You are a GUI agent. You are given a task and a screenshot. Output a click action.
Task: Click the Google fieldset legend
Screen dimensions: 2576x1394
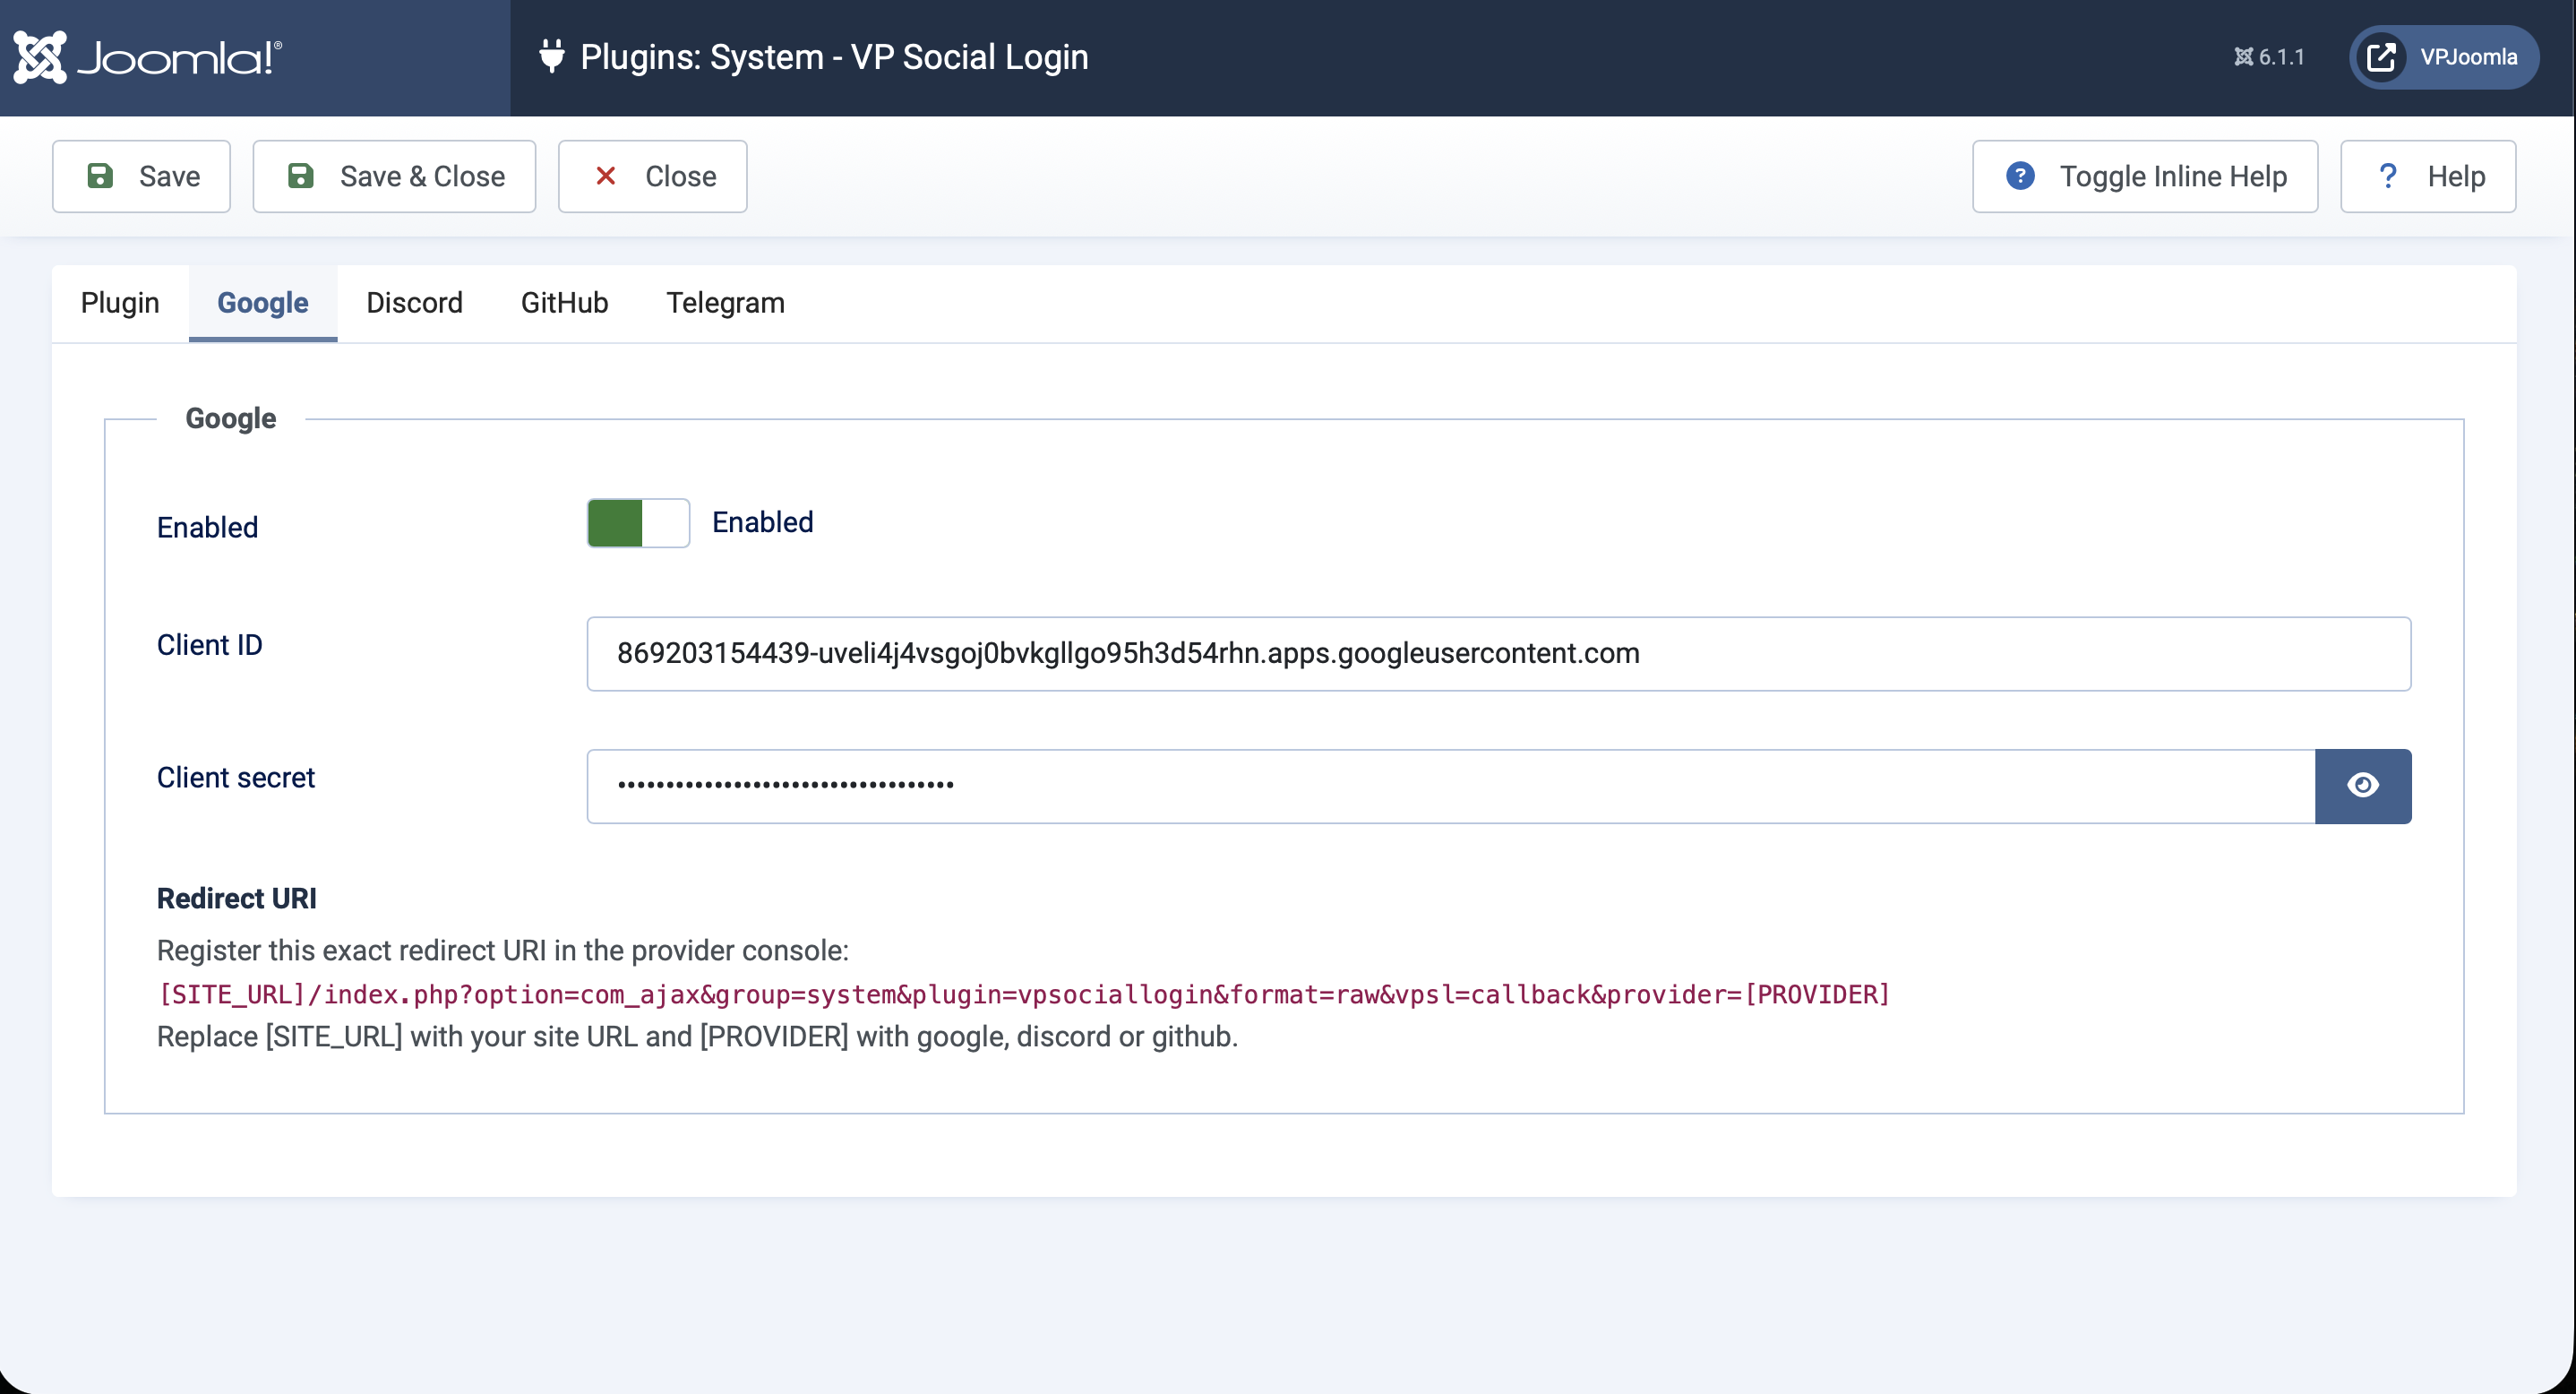(x=230, y=418)
